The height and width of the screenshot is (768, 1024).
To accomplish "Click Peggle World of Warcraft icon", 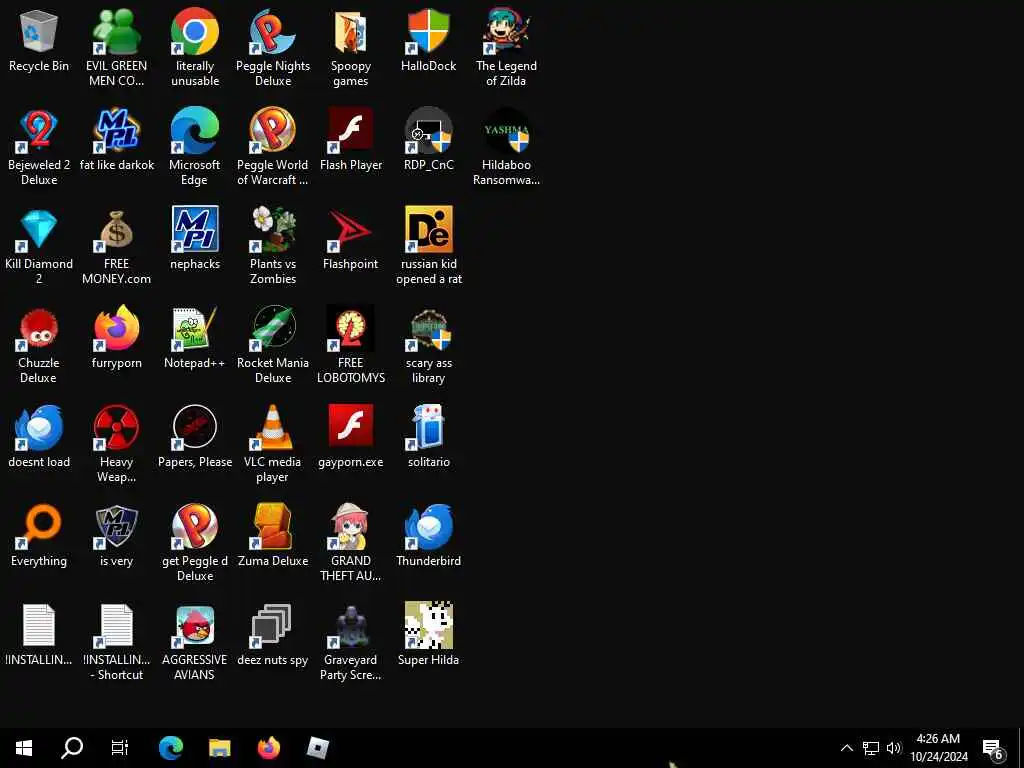I will [x=272, y=131].
